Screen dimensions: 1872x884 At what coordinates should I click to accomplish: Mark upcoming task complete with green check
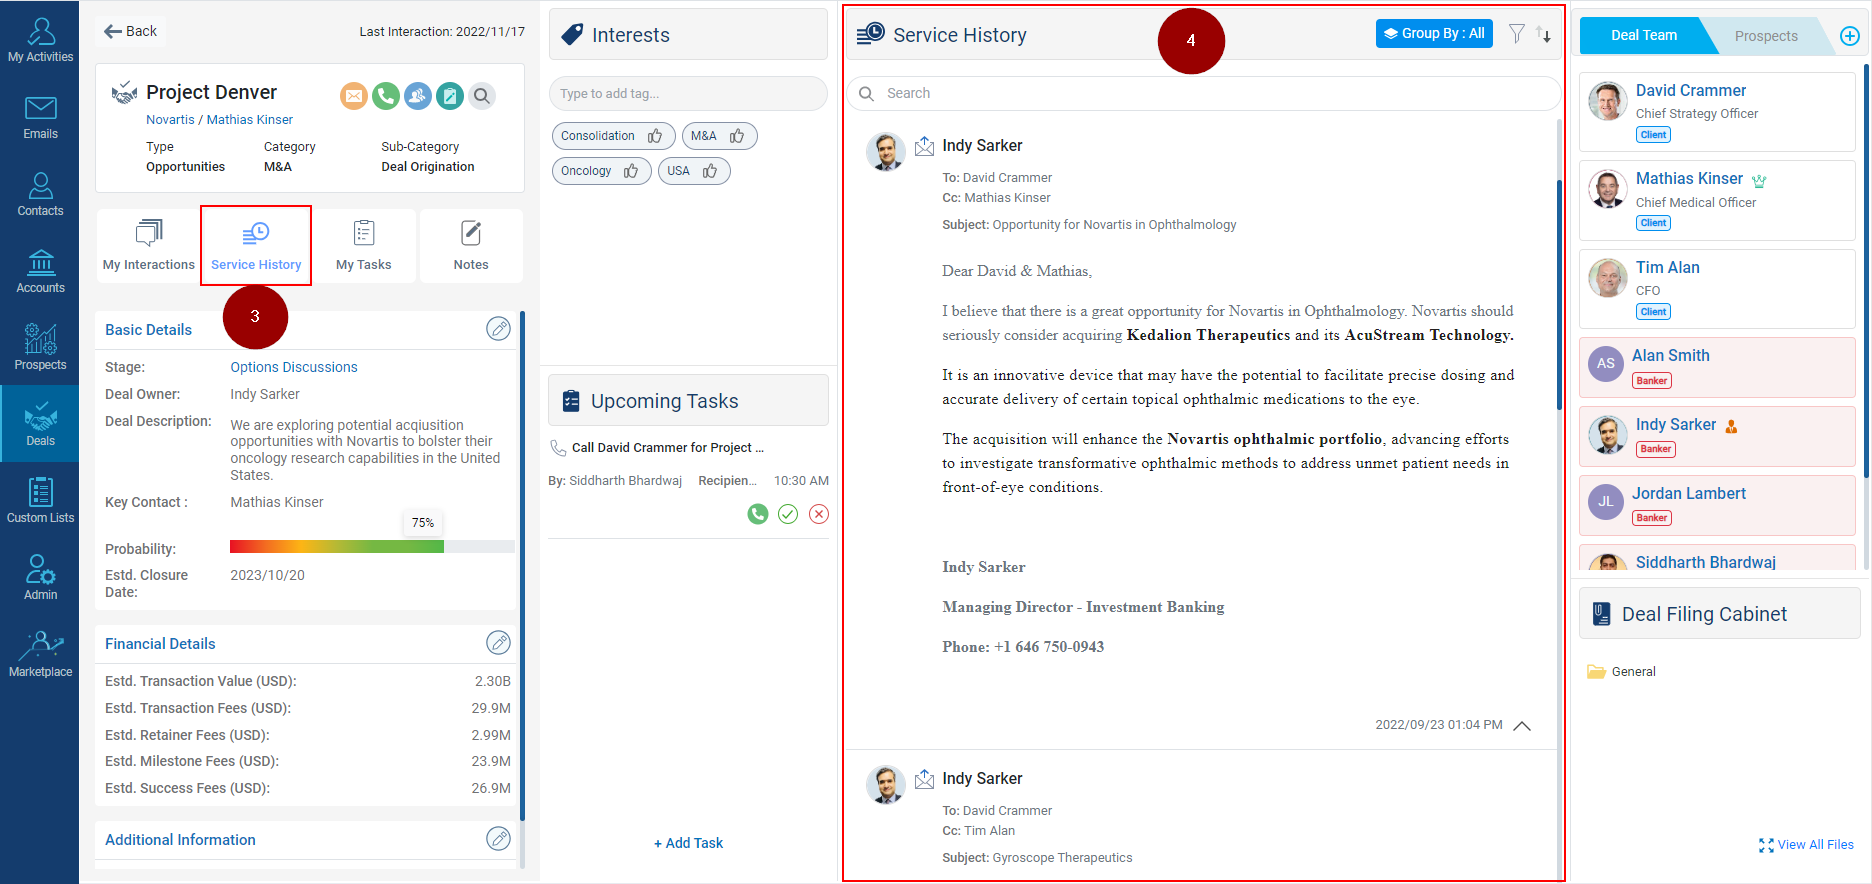(788, 514)
